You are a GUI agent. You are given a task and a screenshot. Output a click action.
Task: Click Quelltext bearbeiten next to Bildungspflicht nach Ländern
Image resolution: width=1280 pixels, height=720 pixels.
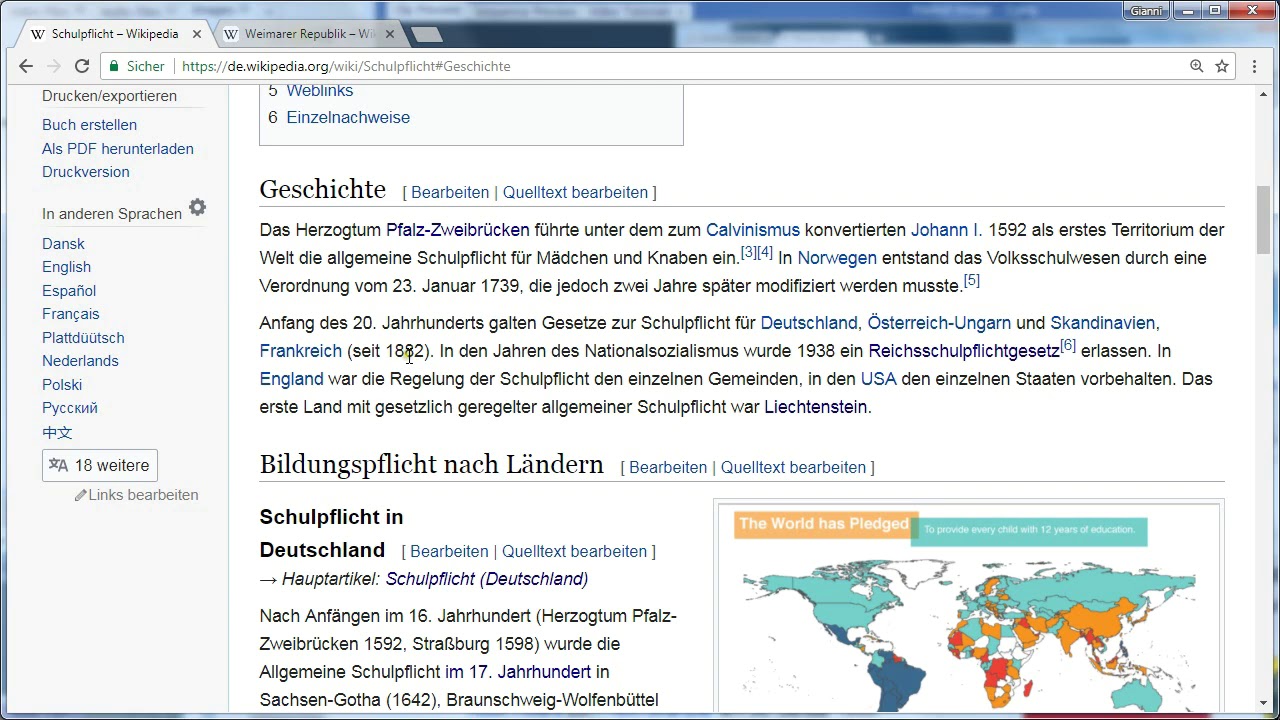(793, 467)
